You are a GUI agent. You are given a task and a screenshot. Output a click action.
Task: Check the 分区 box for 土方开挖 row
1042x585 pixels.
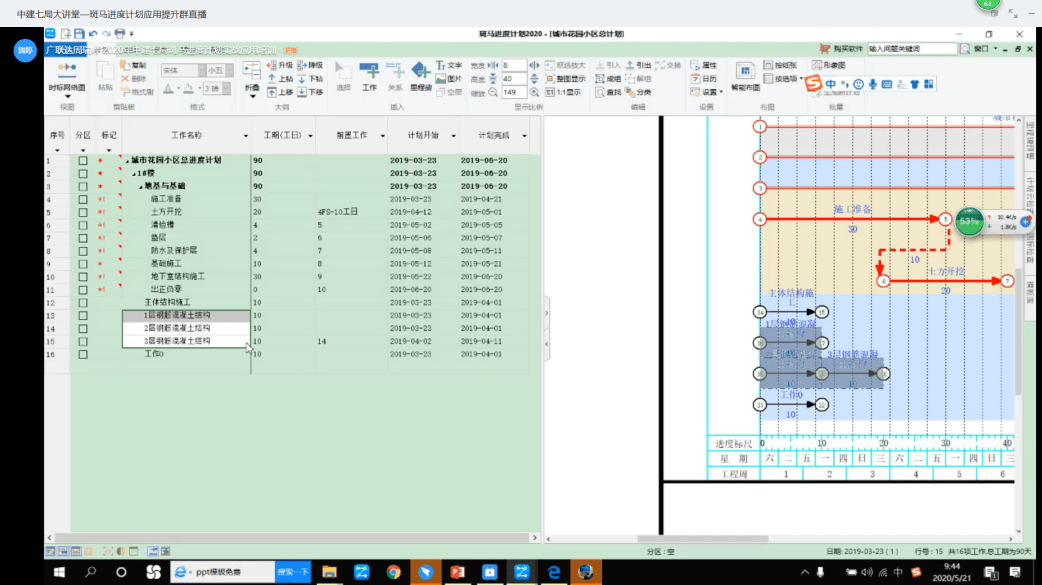click(83, 212)
